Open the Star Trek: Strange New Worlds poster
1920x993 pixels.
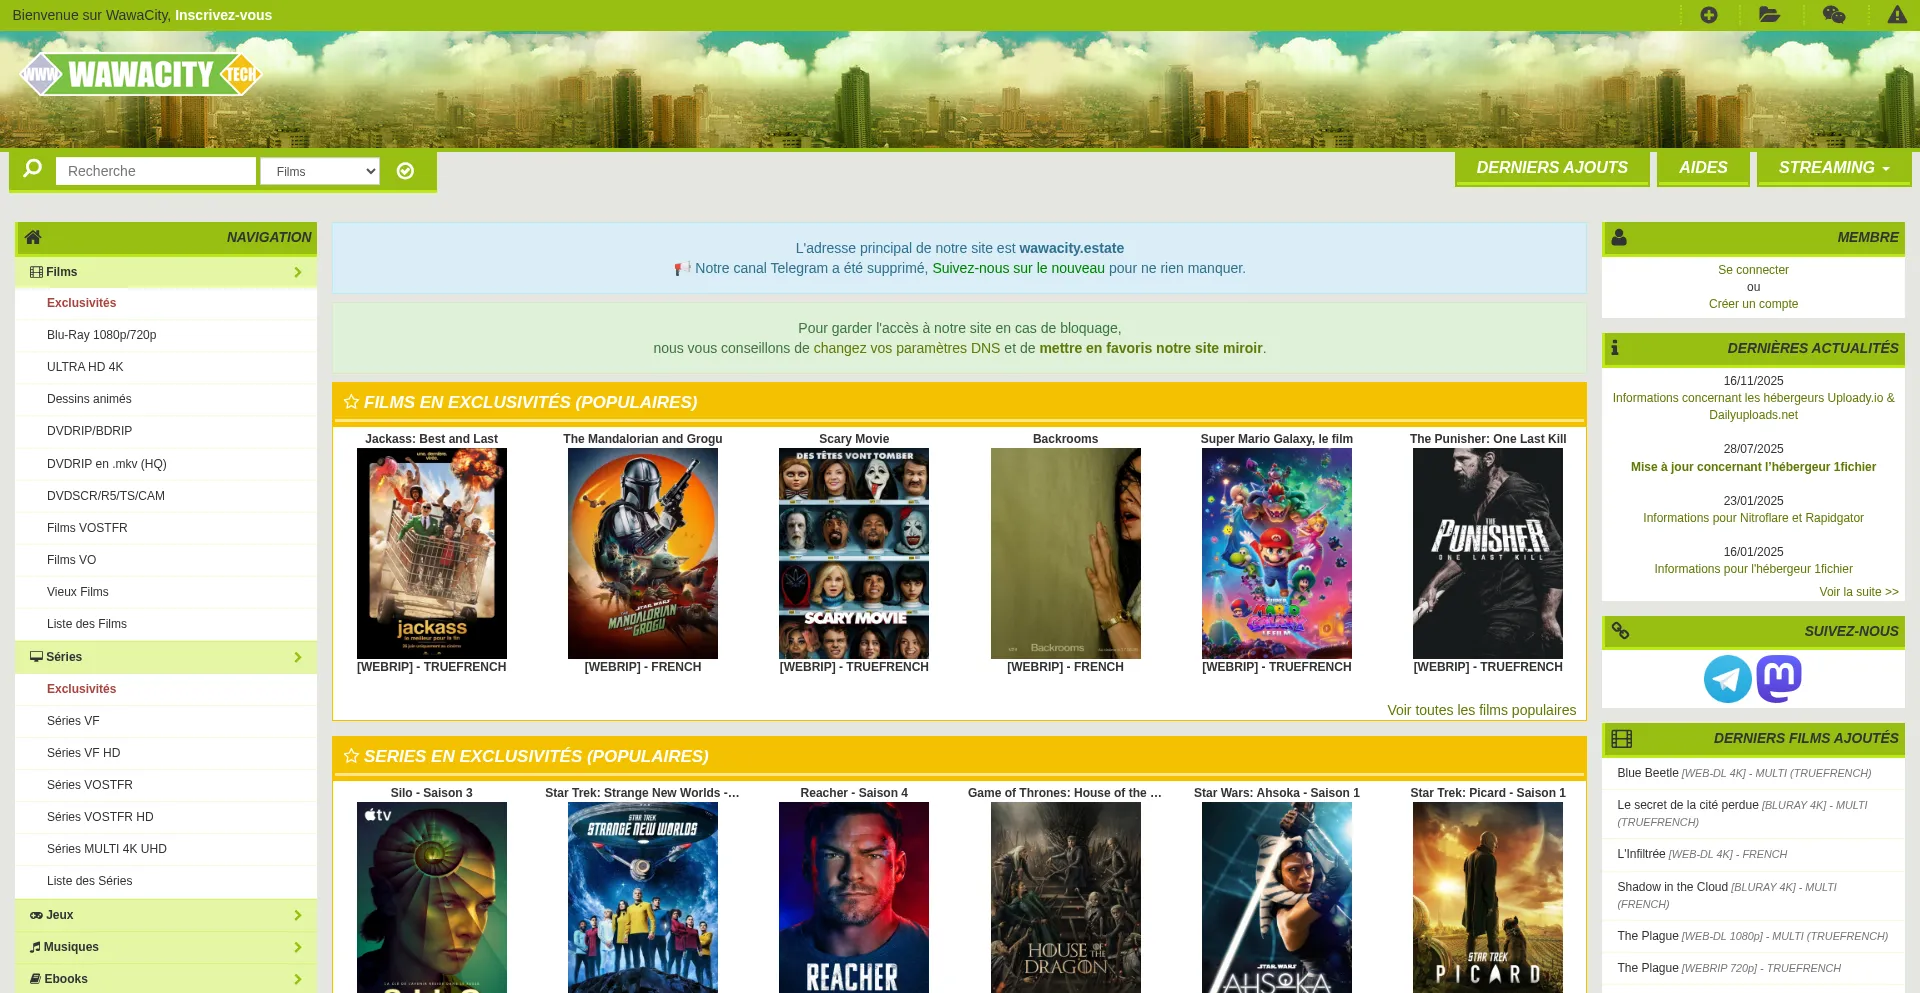click(x=643, y=897)
